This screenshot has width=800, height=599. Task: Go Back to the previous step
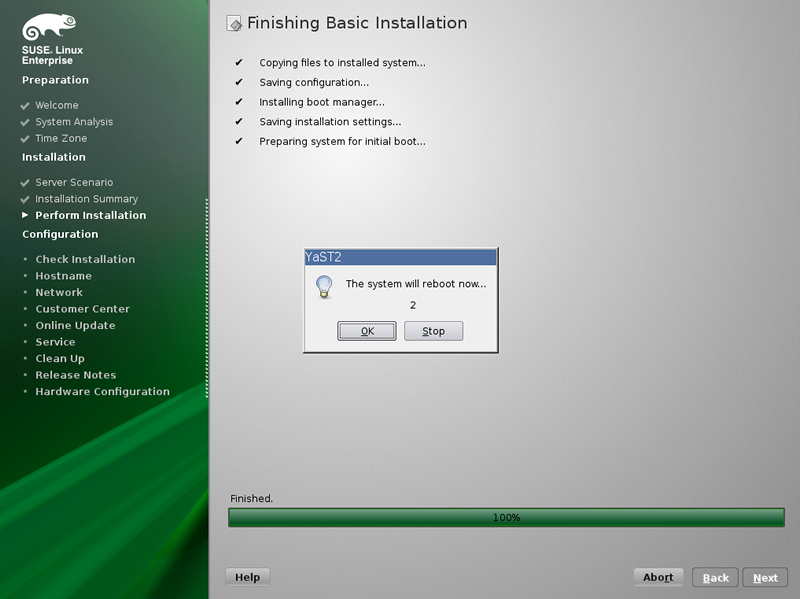click(x=715, y=578)
